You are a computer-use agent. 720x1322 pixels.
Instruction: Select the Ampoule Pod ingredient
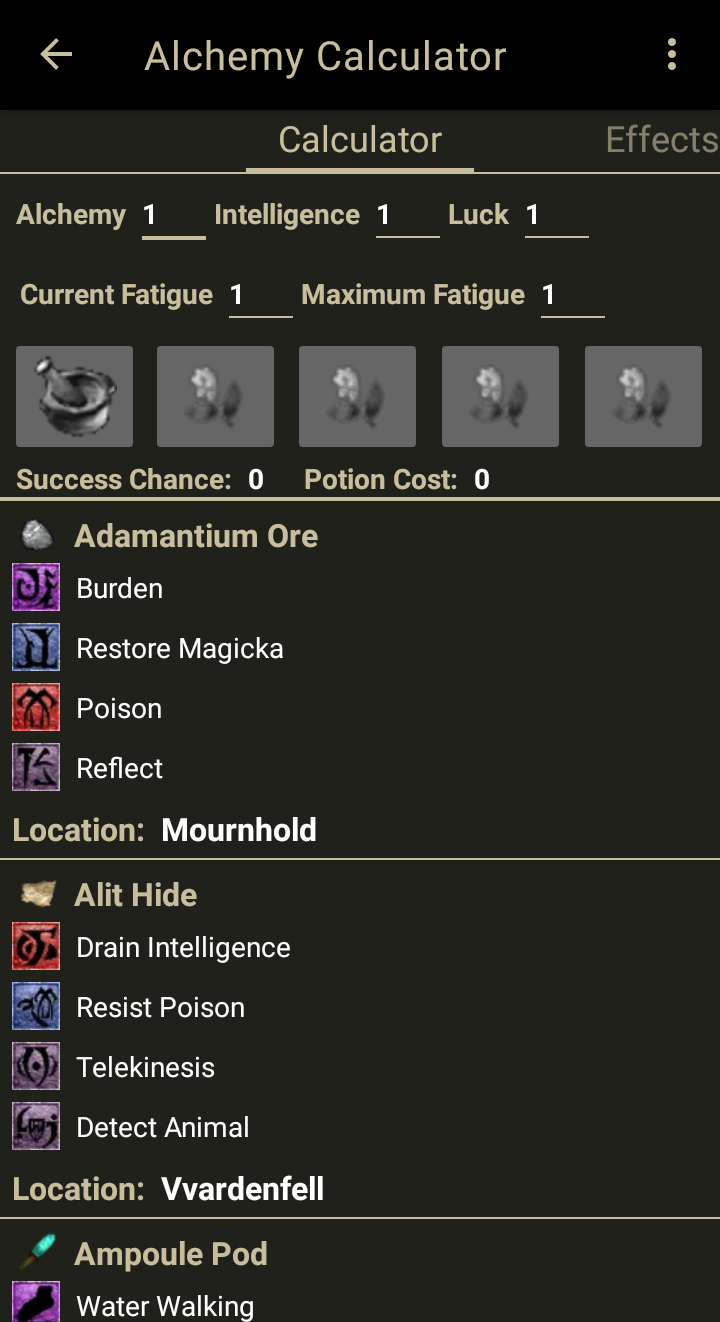point(171,1254)
